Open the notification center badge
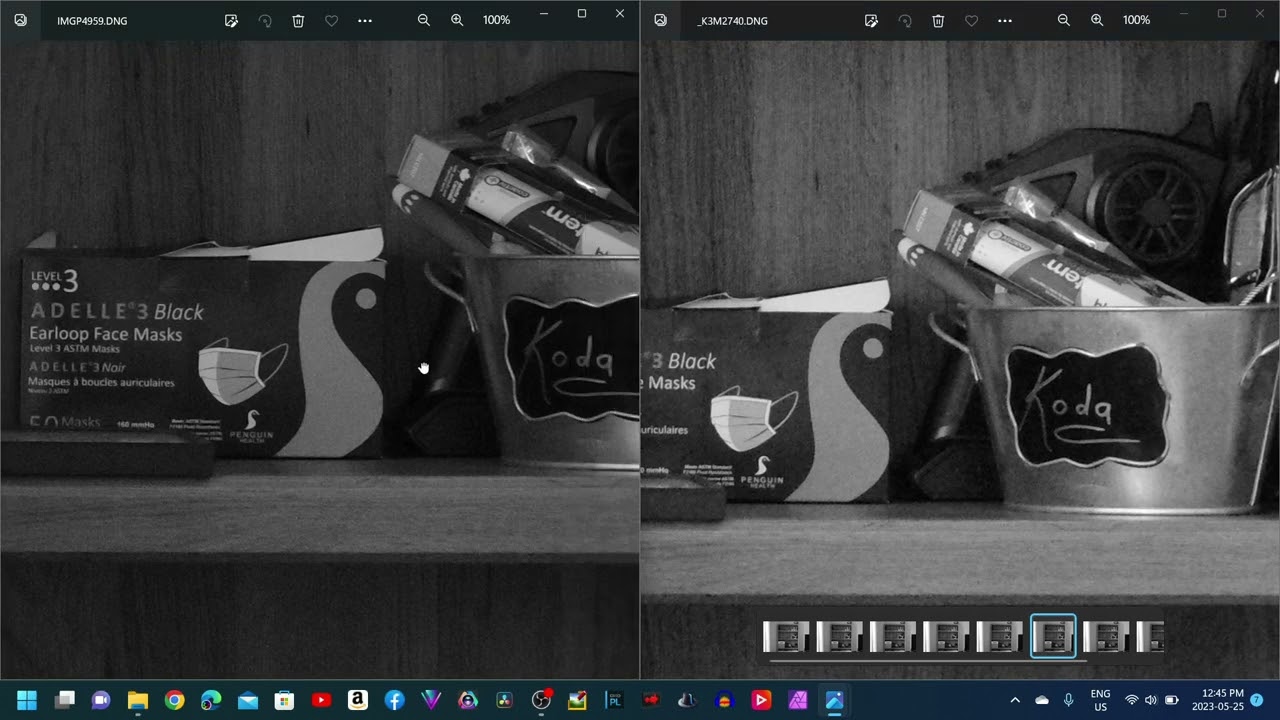The height and width of the screenshot is (720, 1280). pos(1257,699)
